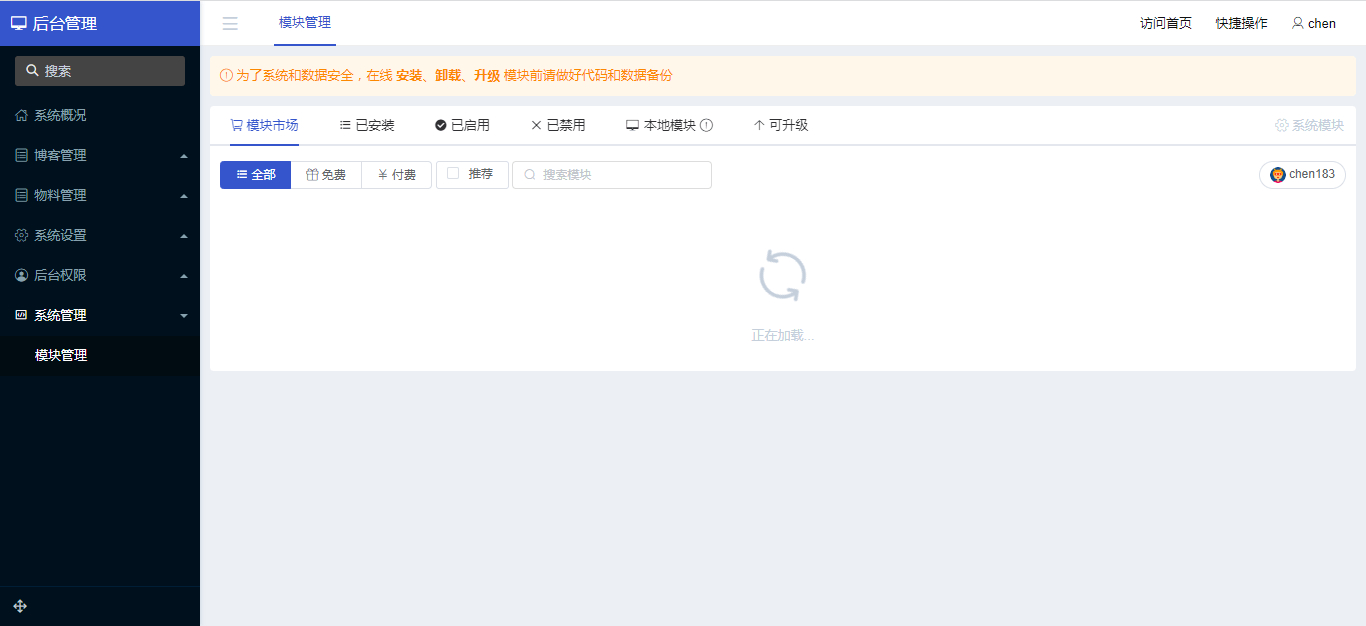The image size is (1366, 626).
Task: Click the lion avatar beside chen183
Action: (x=1277, y=175)
